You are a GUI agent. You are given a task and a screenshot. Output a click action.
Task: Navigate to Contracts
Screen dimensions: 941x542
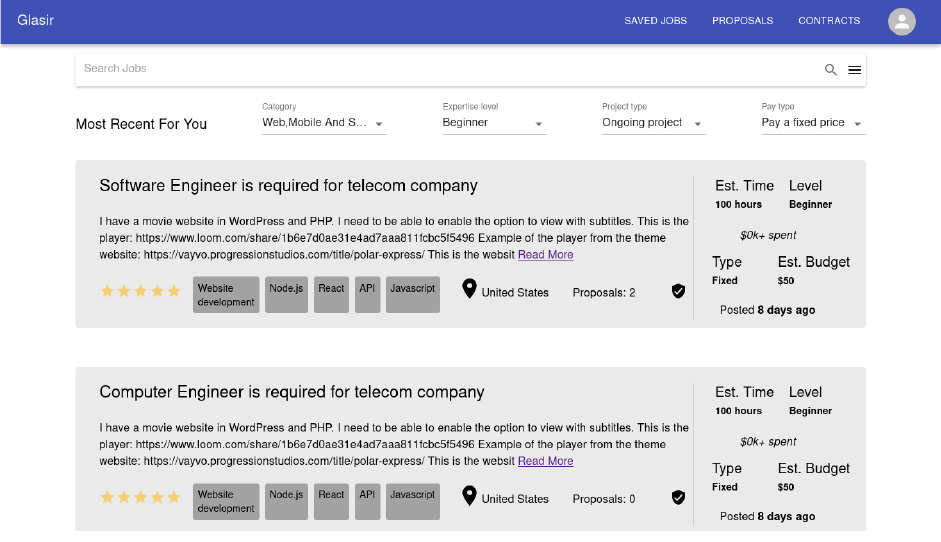point(829,21)
